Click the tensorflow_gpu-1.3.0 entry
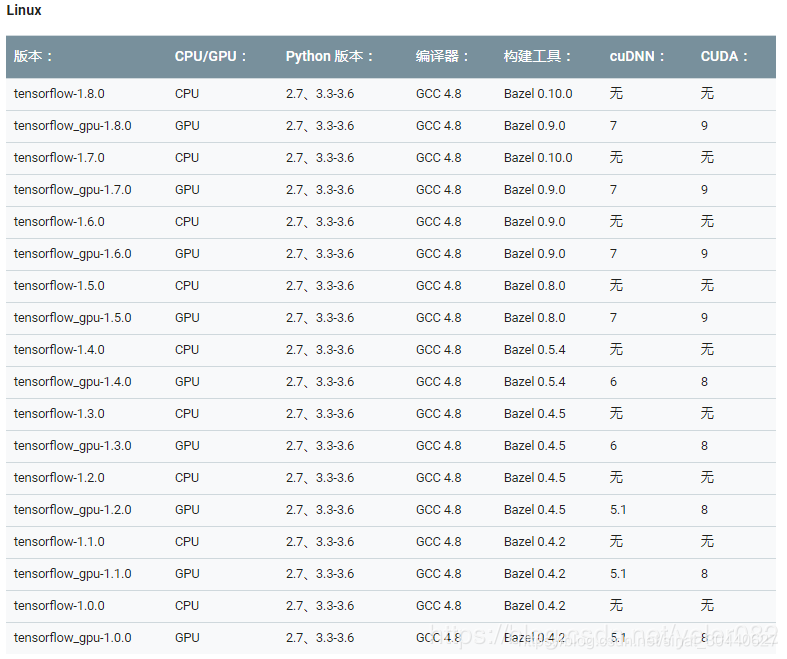The image size is (787, 659). click(x=73, y=446)
